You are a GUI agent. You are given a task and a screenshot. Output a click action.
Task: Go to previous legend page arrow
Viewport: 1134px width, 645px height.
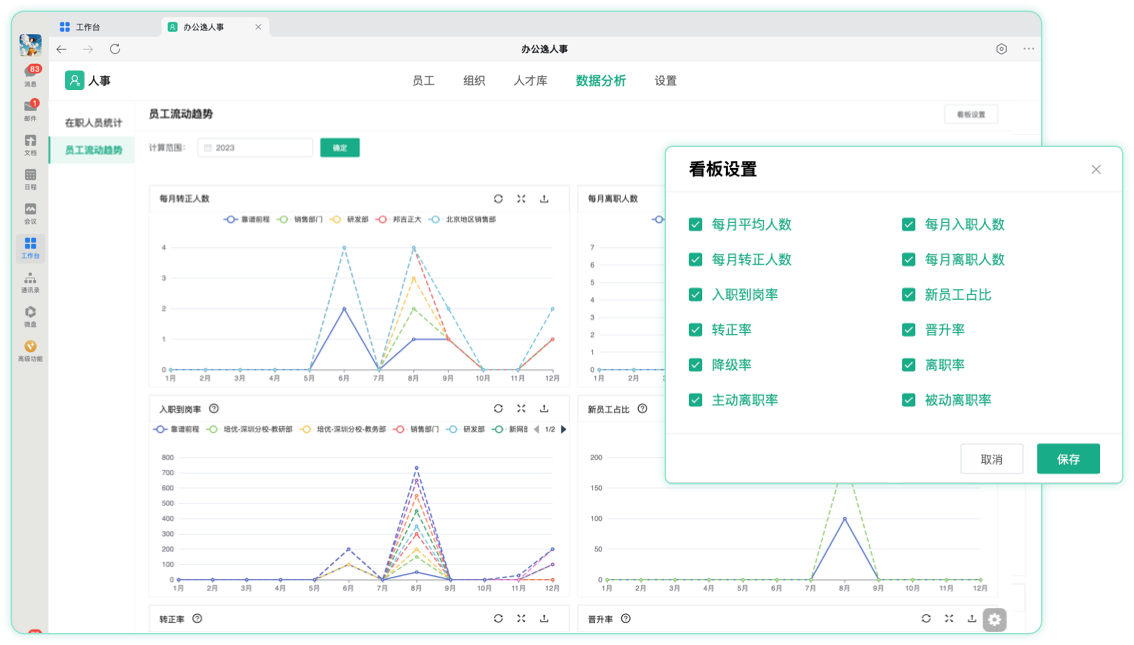coord(537,430)
